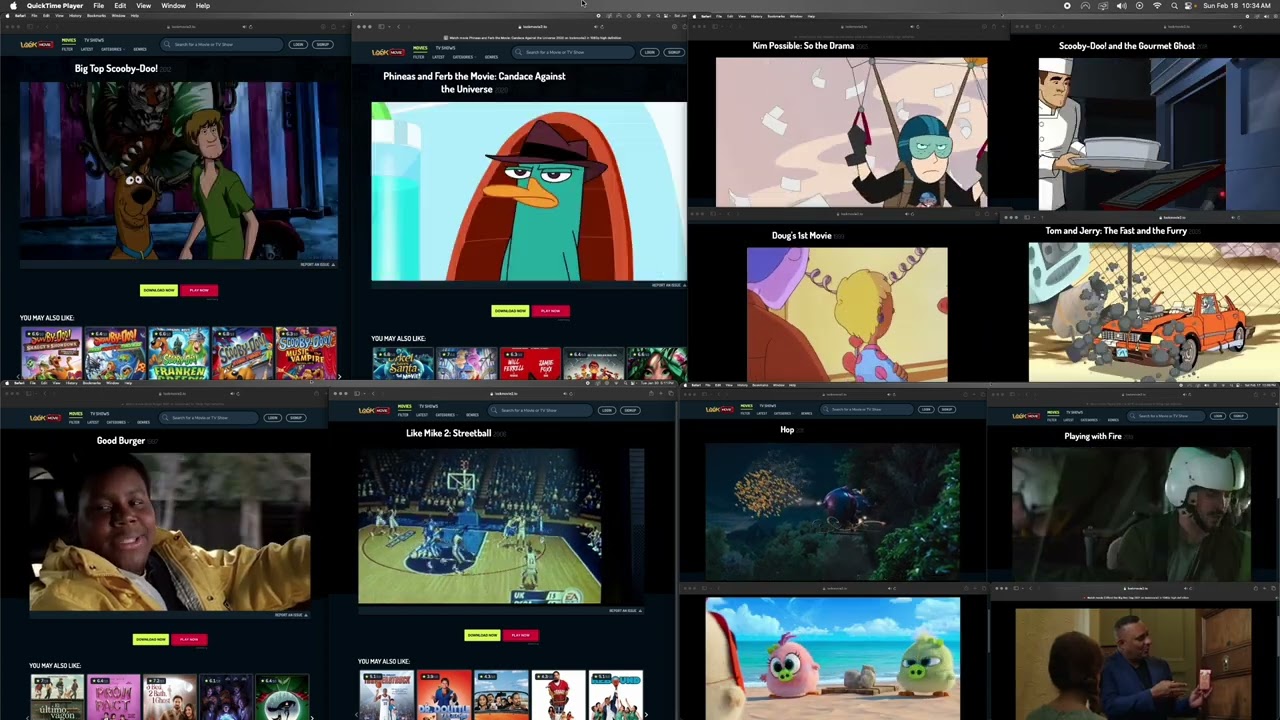
Task: Select TV SHOWS tab in Phineas and Ferb window
Action: coord(445,48)
